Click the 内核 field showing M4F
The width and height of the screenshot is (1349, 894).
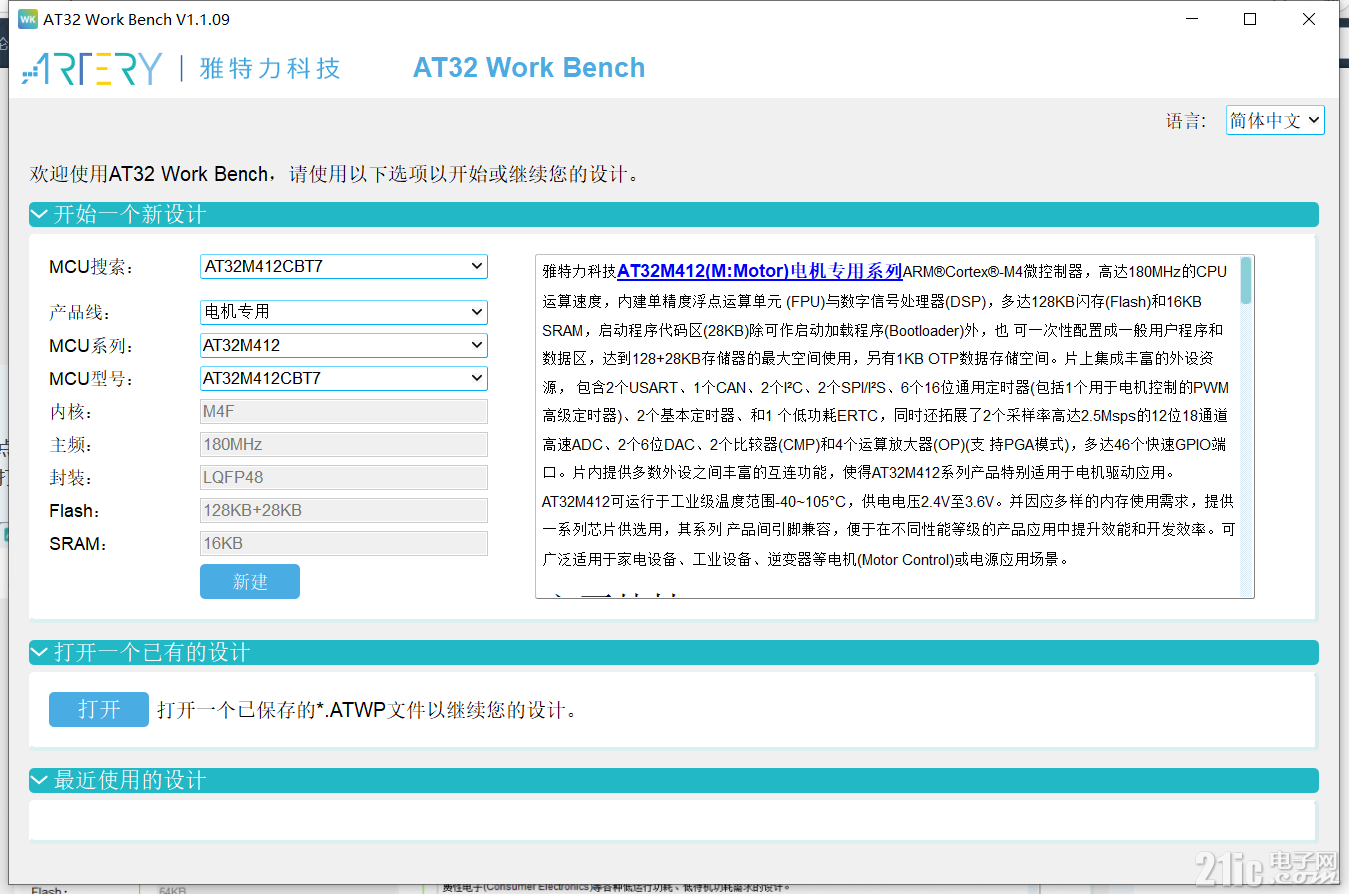pos(344,411)
